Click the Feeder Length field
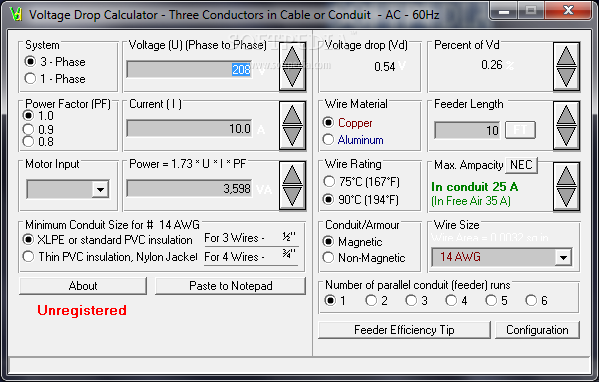 click(467, 130)
